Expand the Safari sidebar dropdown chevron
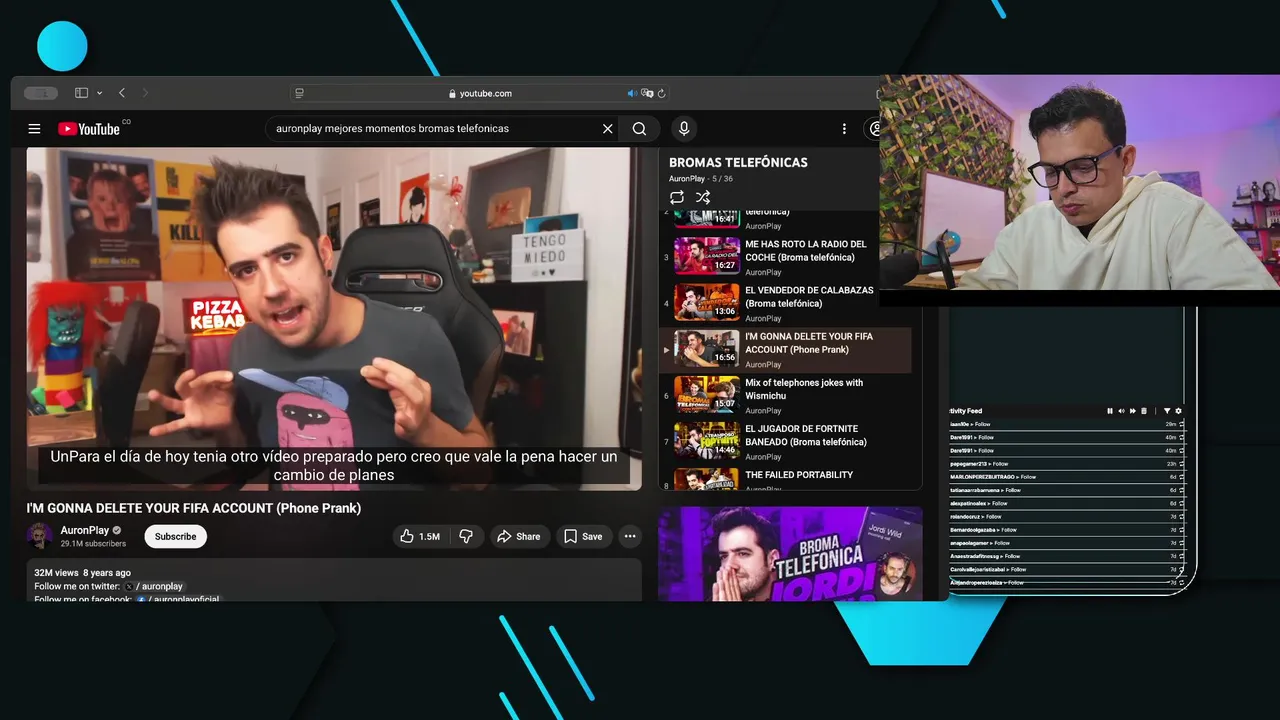This screenshot has width=1280, height=720. (97, 93)
